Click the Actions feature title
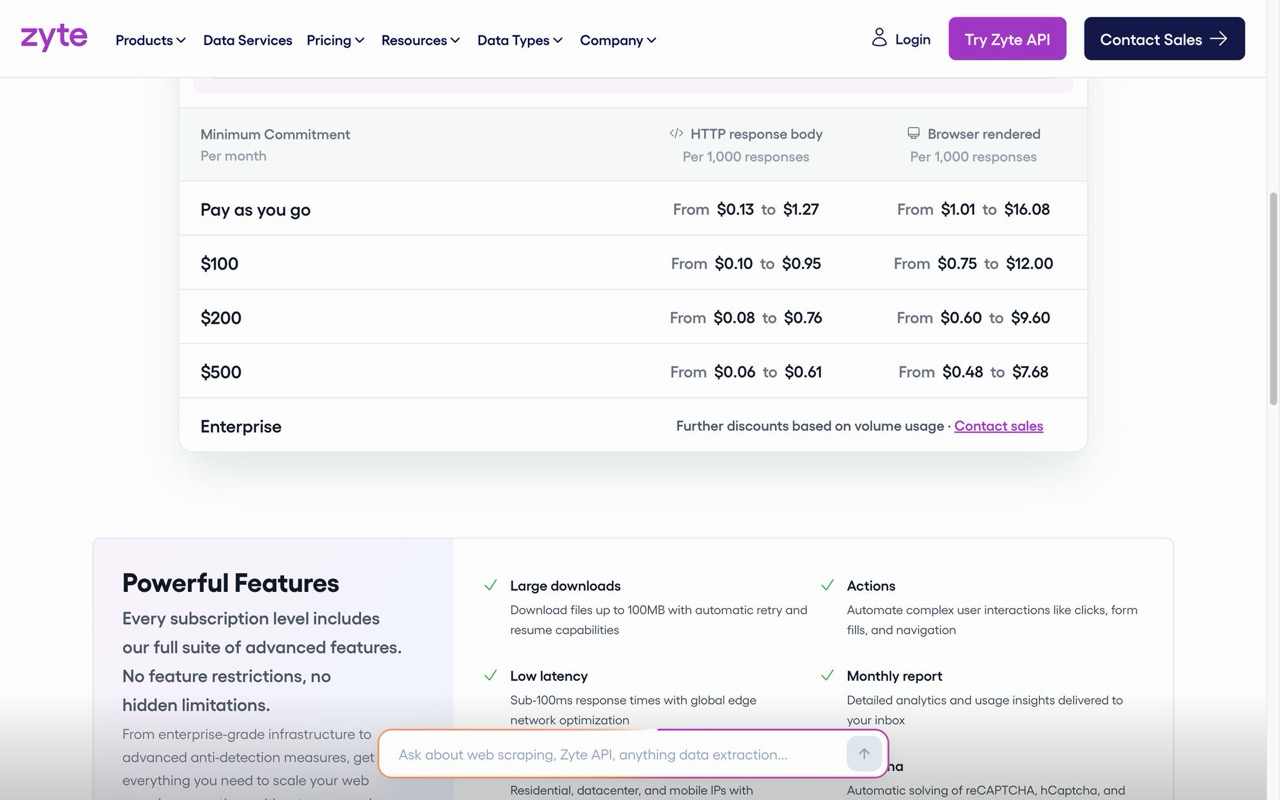The image size is (1280, 800). click(871, 586)
